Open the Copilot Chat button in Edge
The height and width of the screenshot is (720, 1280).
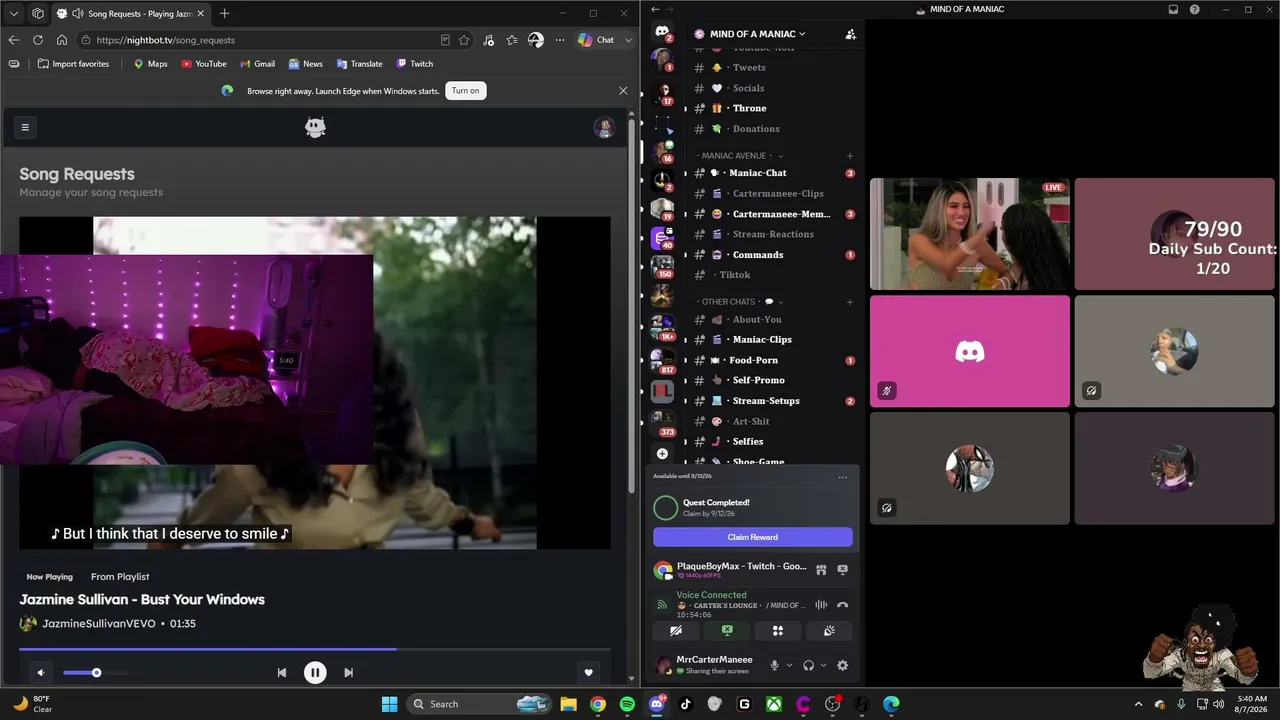click(x=597, y=40)
